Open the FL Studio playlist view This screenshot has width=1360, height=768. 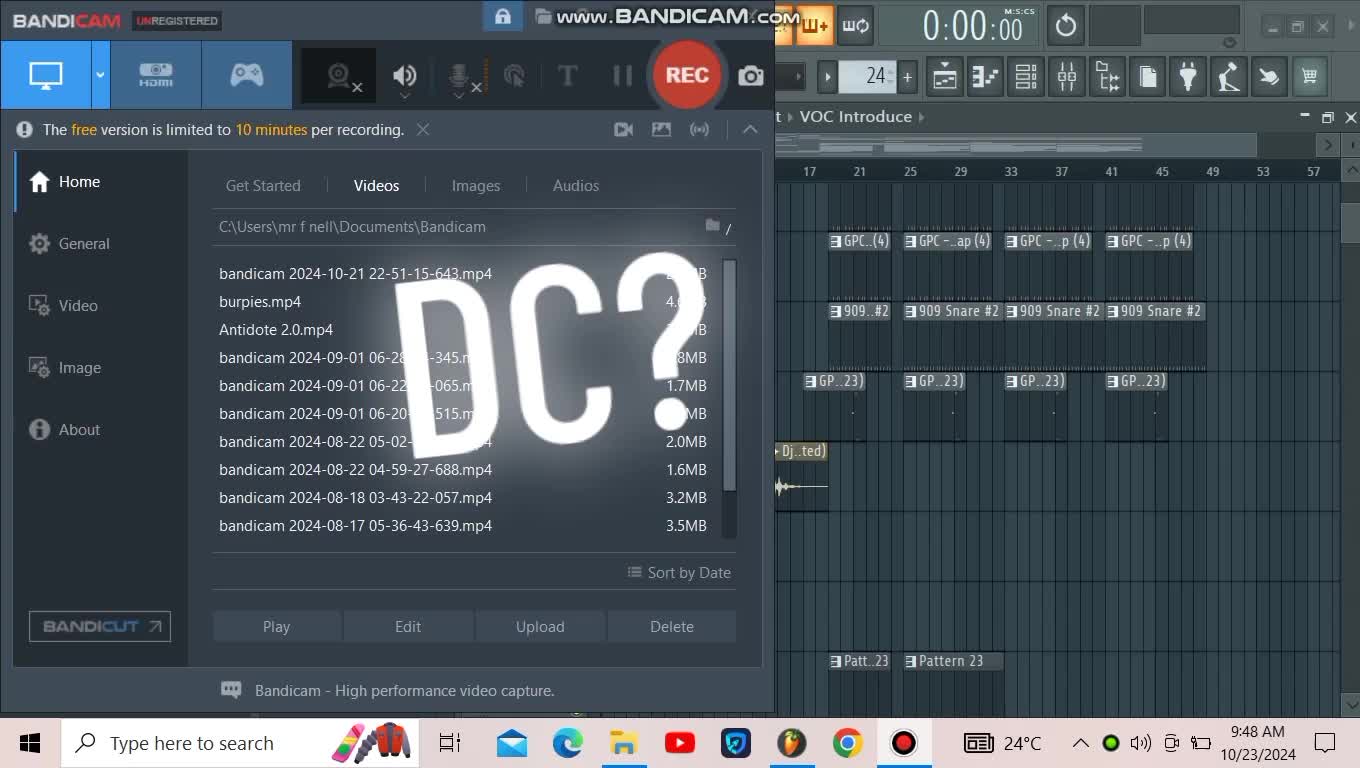click(945, 77)
